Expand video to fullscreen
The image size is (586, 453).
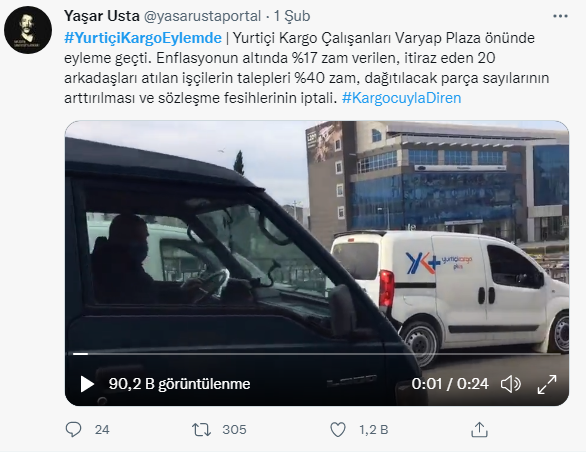pyautogui.click(x=547, y=384)
